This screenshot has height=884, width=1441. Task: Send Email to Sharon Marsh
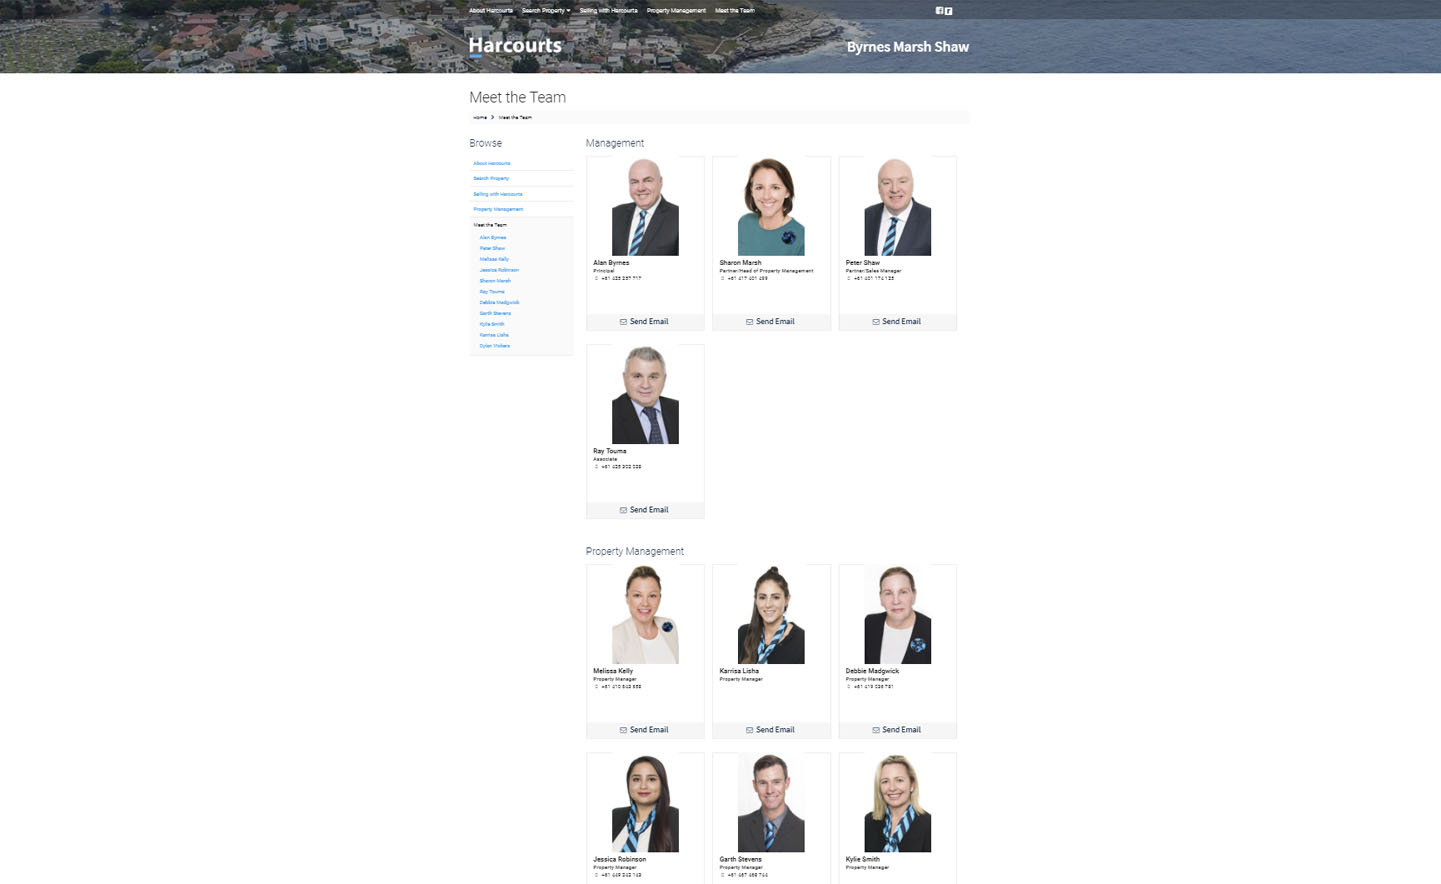771,322
